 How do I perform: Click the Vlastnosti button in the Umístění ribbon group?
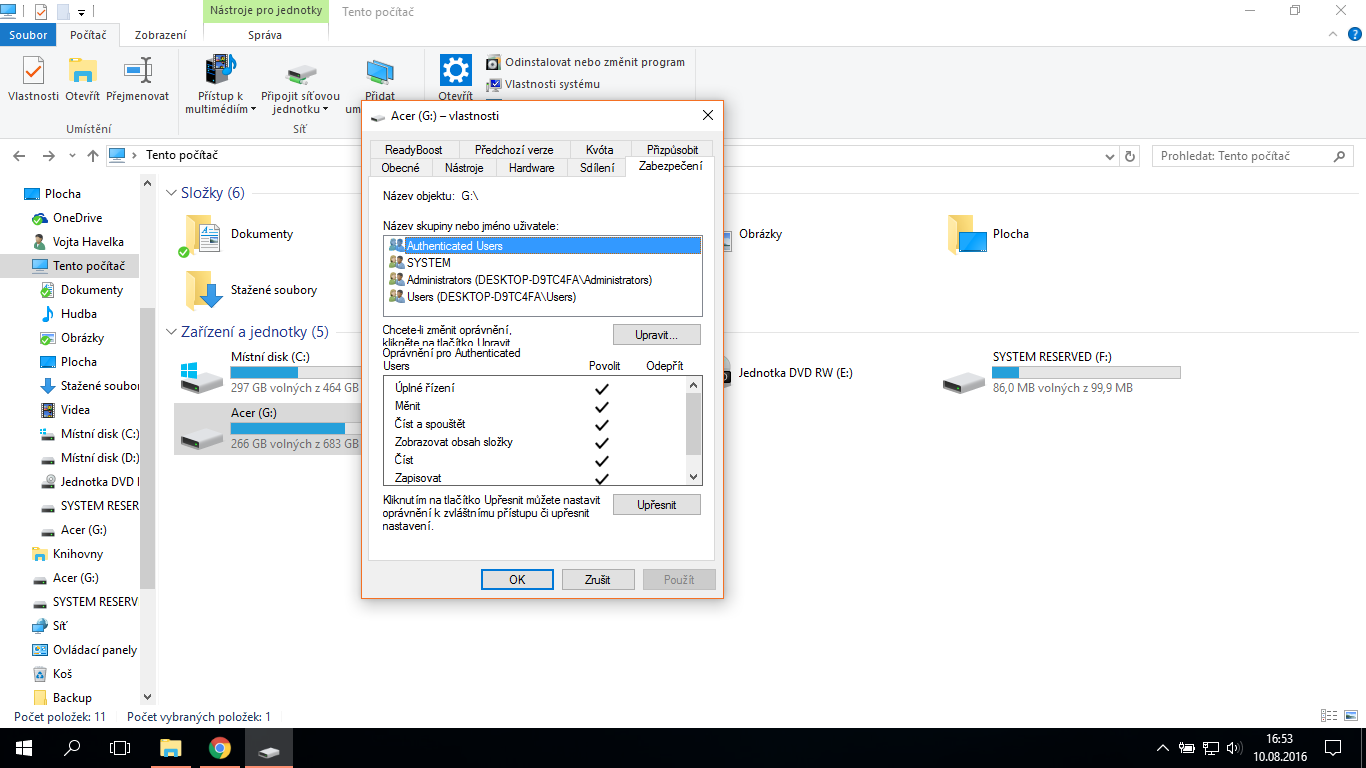[33, 80]
